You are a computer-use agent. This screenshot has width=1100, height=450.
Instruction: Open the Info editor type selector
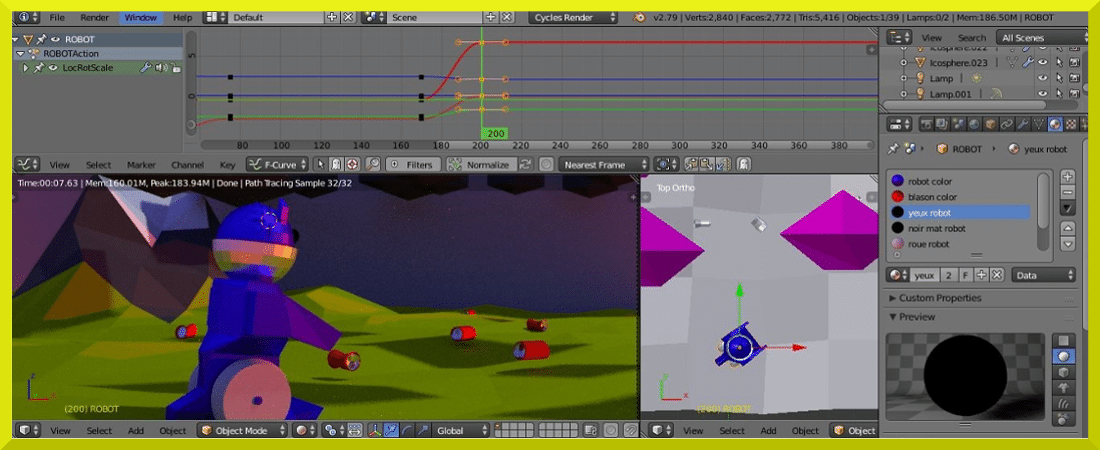coord(28,17)
